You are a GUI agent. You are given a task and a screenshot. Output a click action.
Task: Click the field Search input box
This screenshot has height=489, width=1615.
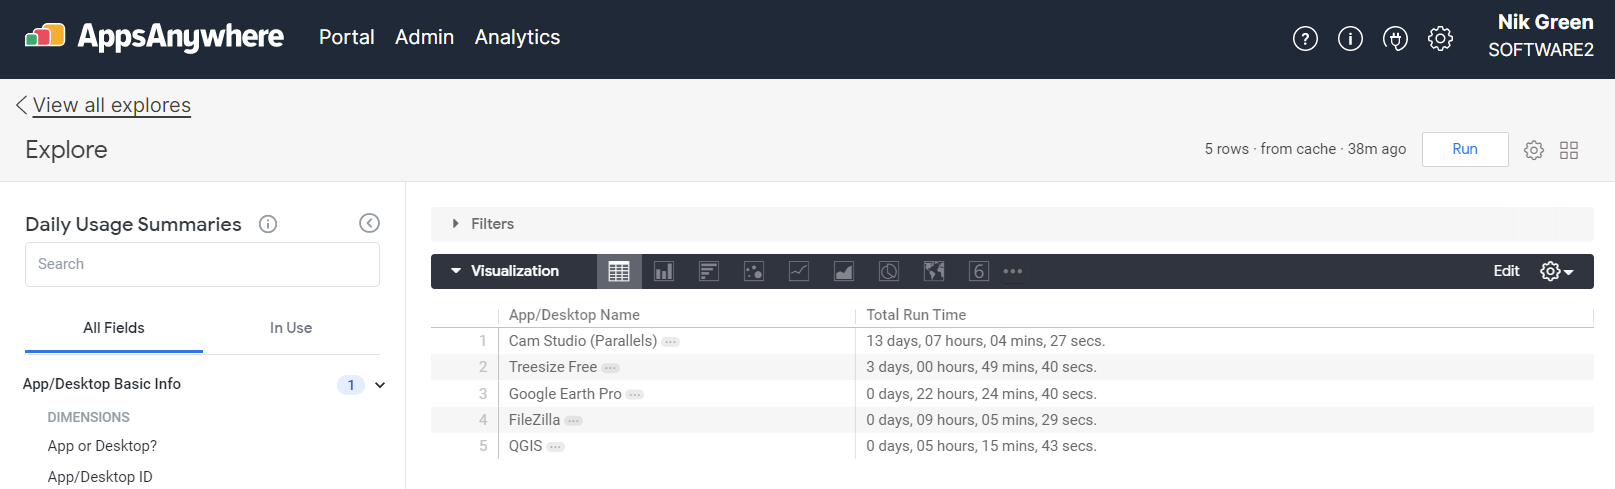tap(202, 264)
